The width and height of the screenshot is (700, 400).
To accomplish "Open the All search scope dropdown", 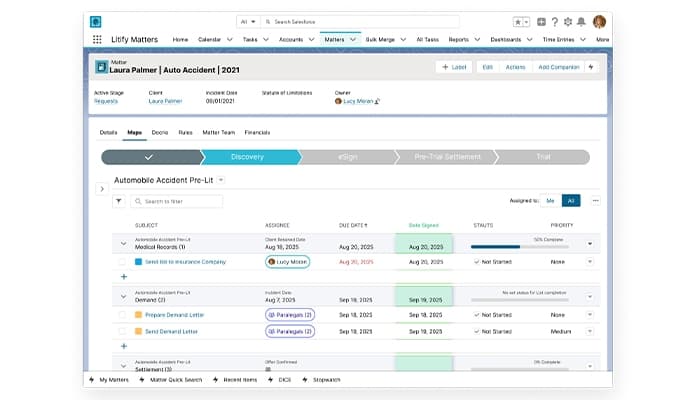I will (x=248, y=21).
